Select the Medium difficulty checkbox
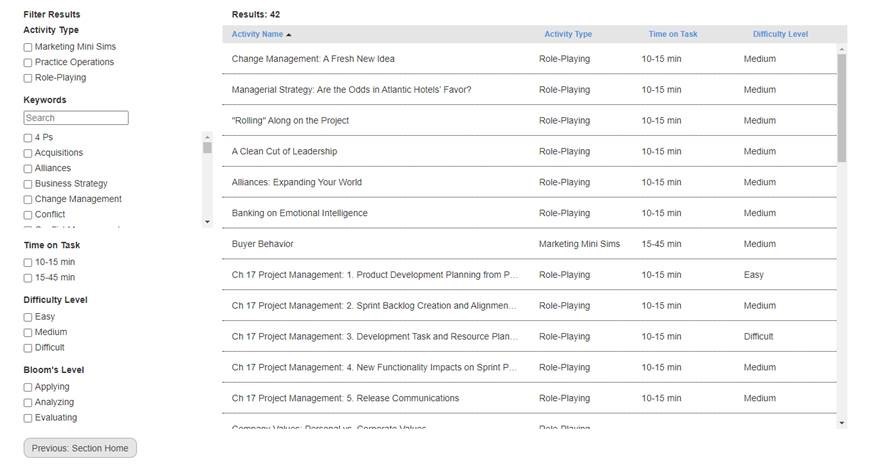Viewport: 871px width, 470px height. (x=28, y=333)
